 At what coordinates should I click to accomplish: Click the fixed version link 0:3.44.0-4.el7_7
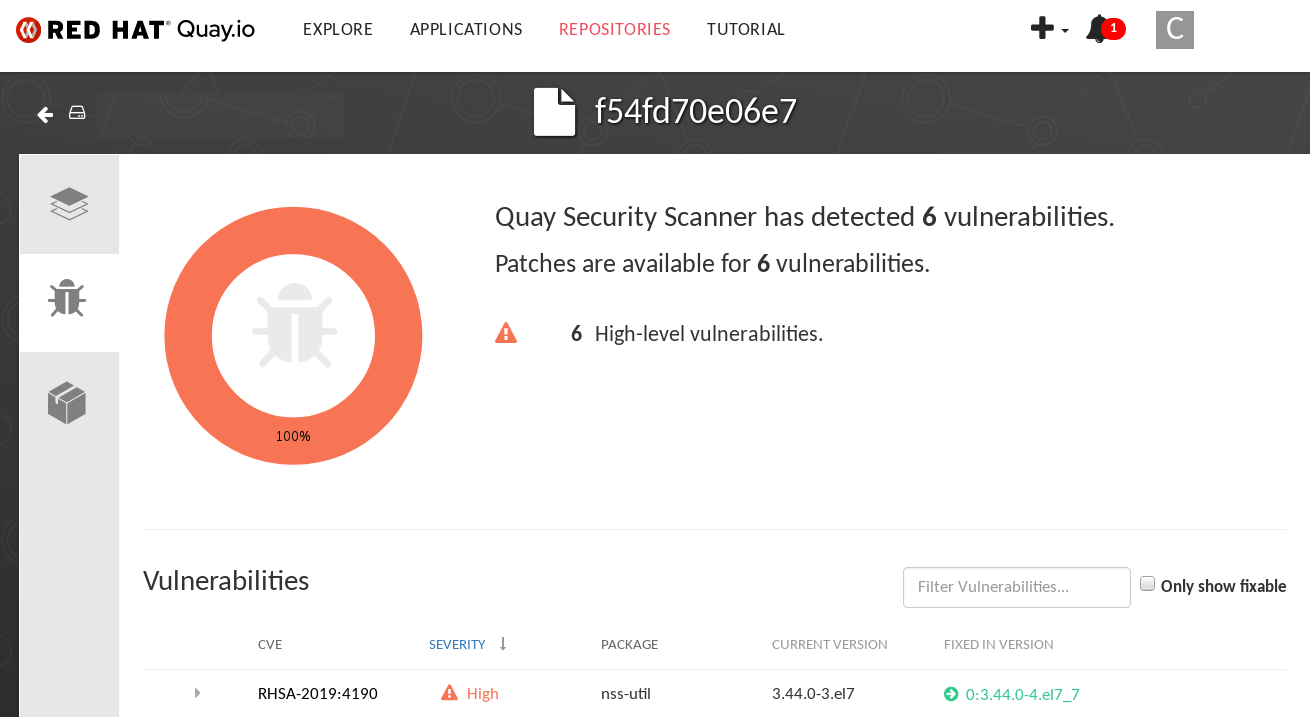point(1021,693)
